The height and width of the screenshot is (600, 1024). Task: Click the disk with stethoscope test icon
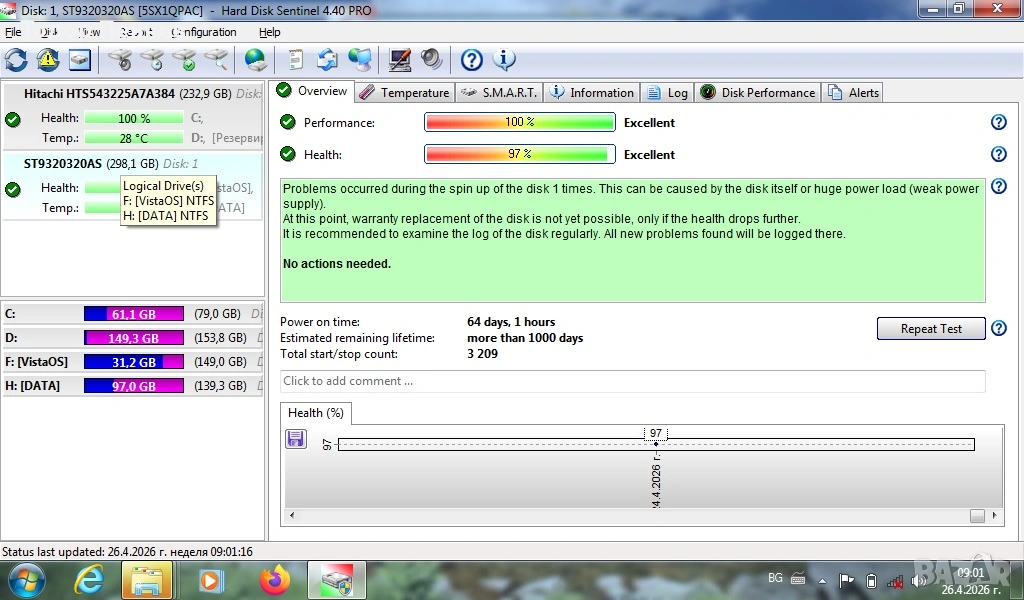click(x=120, y=60)
